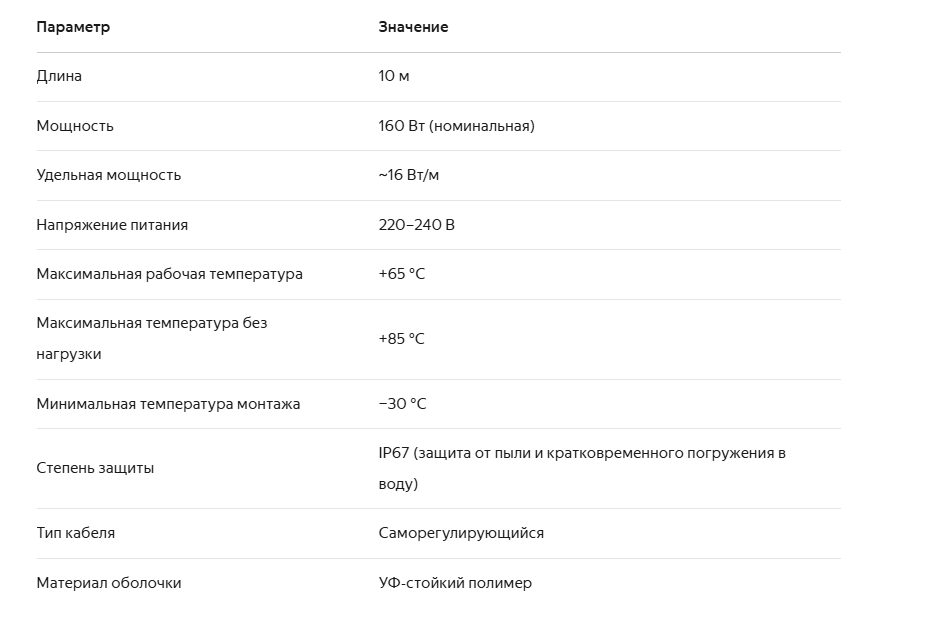
Task: Click 'Минимальная температура монтажа' label
Action: pos(168,404)
